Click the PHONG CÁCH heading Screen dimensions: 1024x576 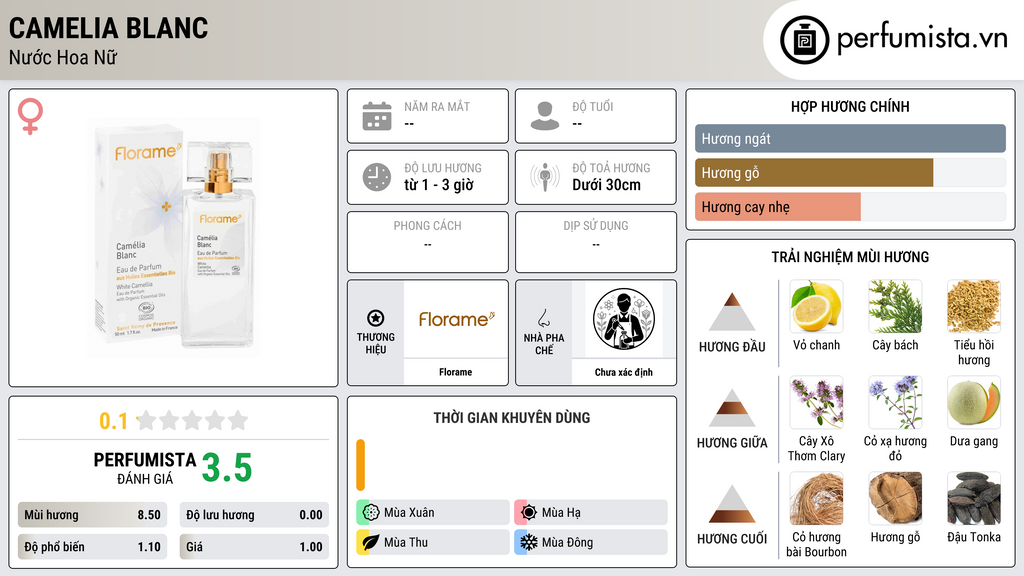(427, 226)
